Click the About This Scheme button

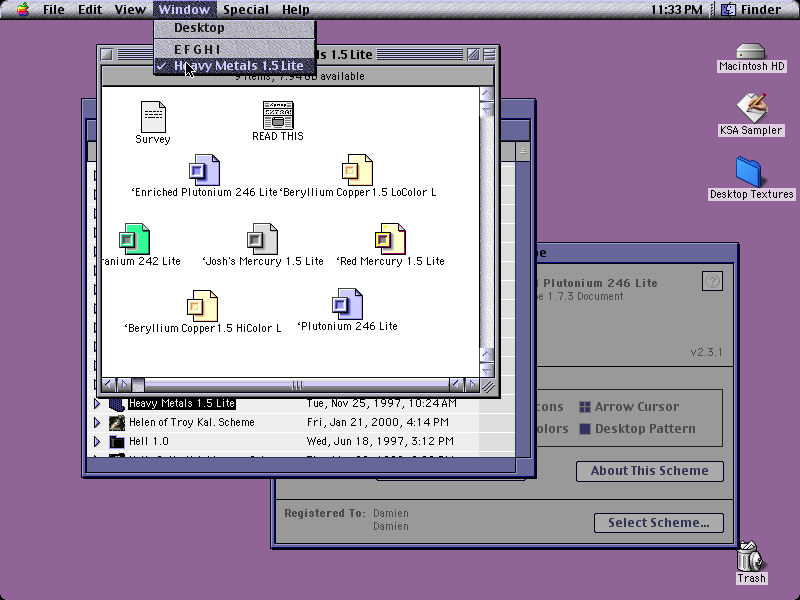(x=649, y=471)
